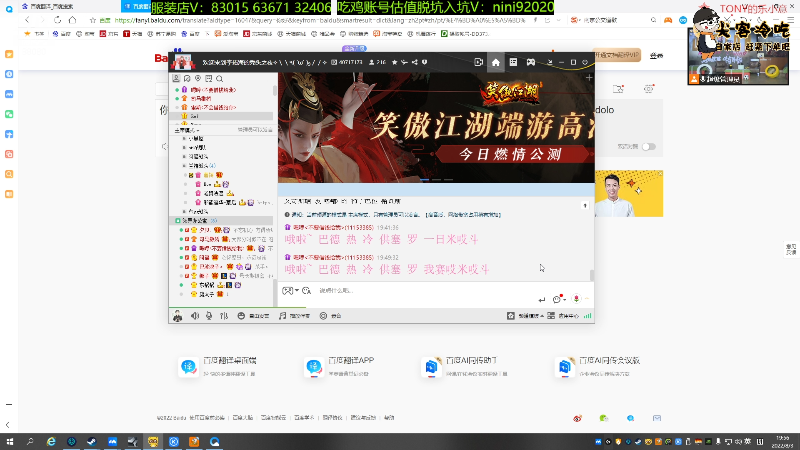Click the emoji search icon in chat toolbar

[x=306, y=290]
